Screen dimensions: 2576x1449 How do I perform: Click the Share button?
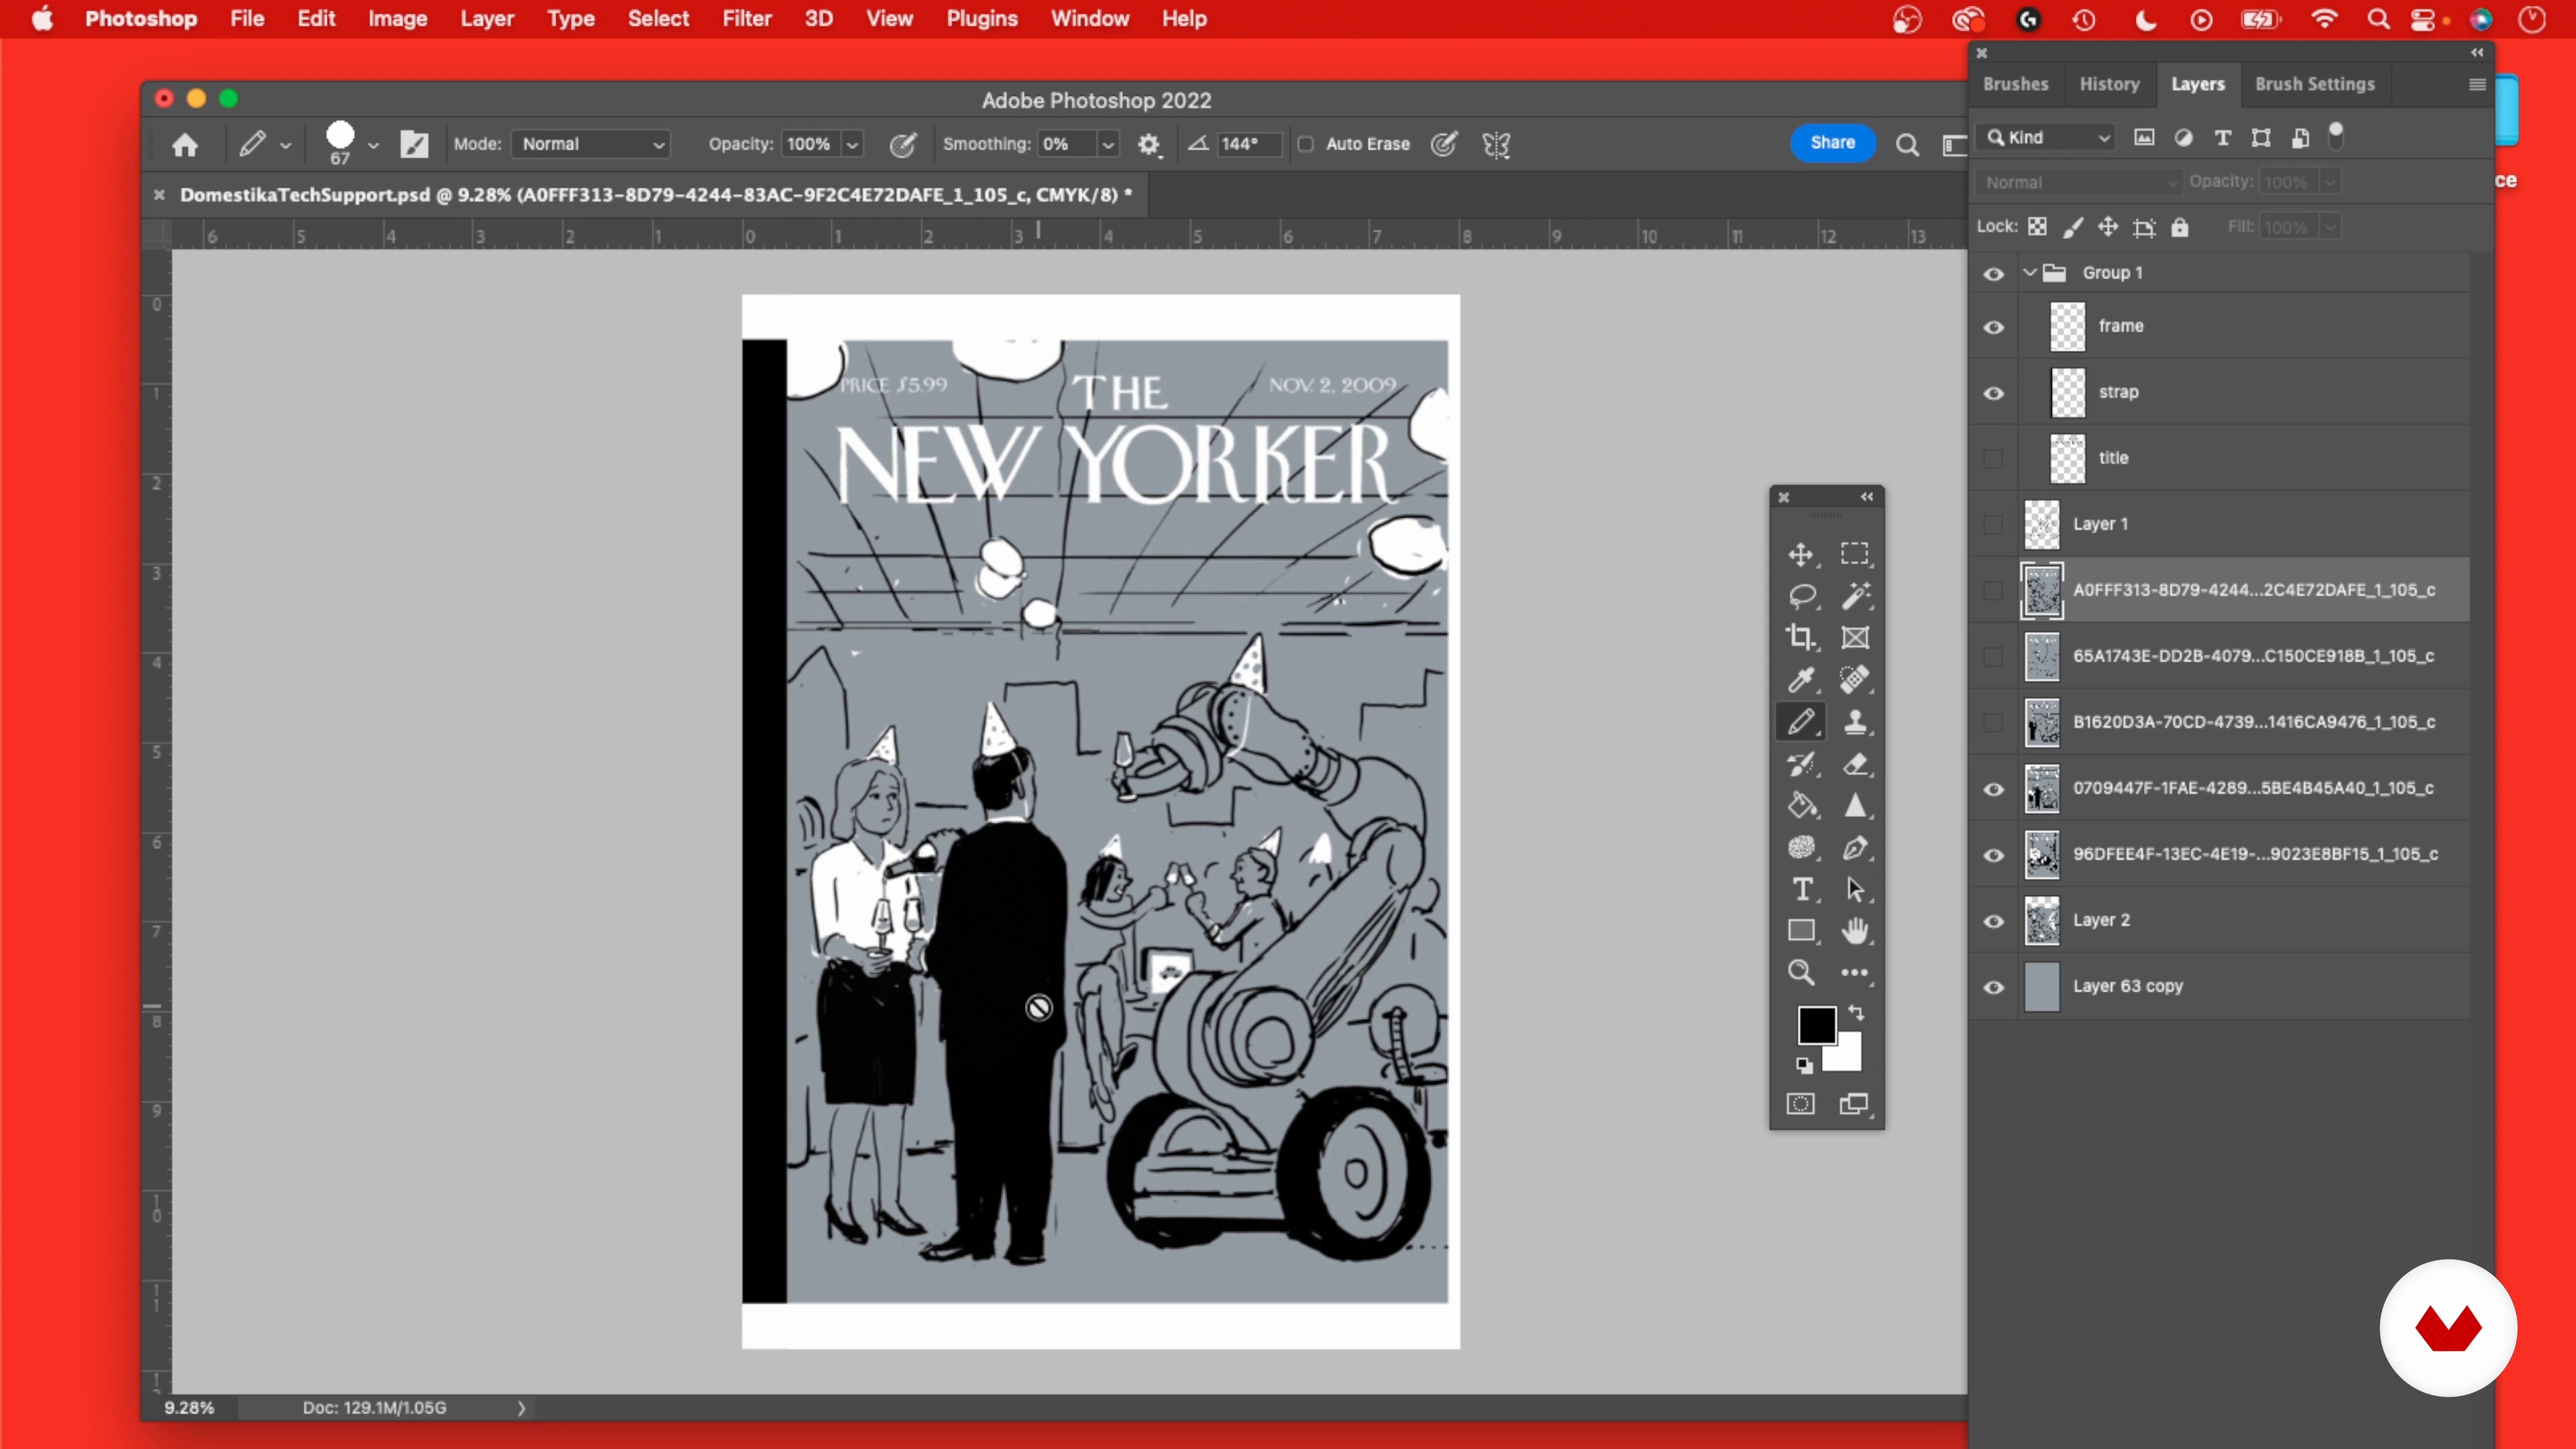click(1832, 143)
